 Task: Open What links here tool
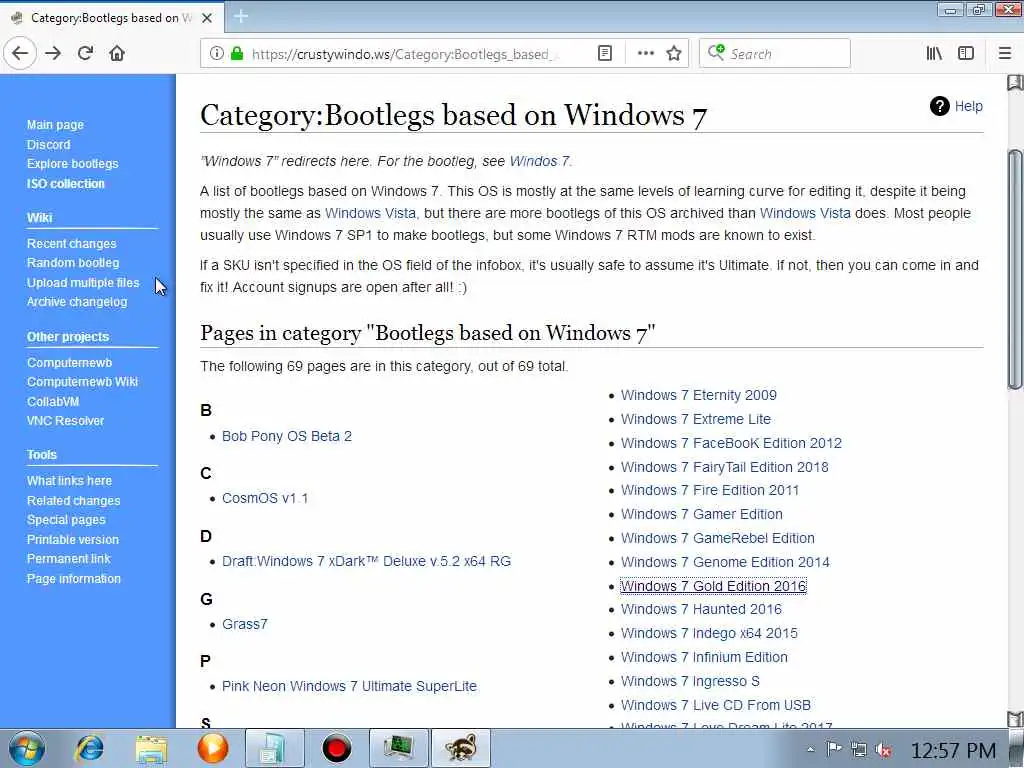coord(69,481)
